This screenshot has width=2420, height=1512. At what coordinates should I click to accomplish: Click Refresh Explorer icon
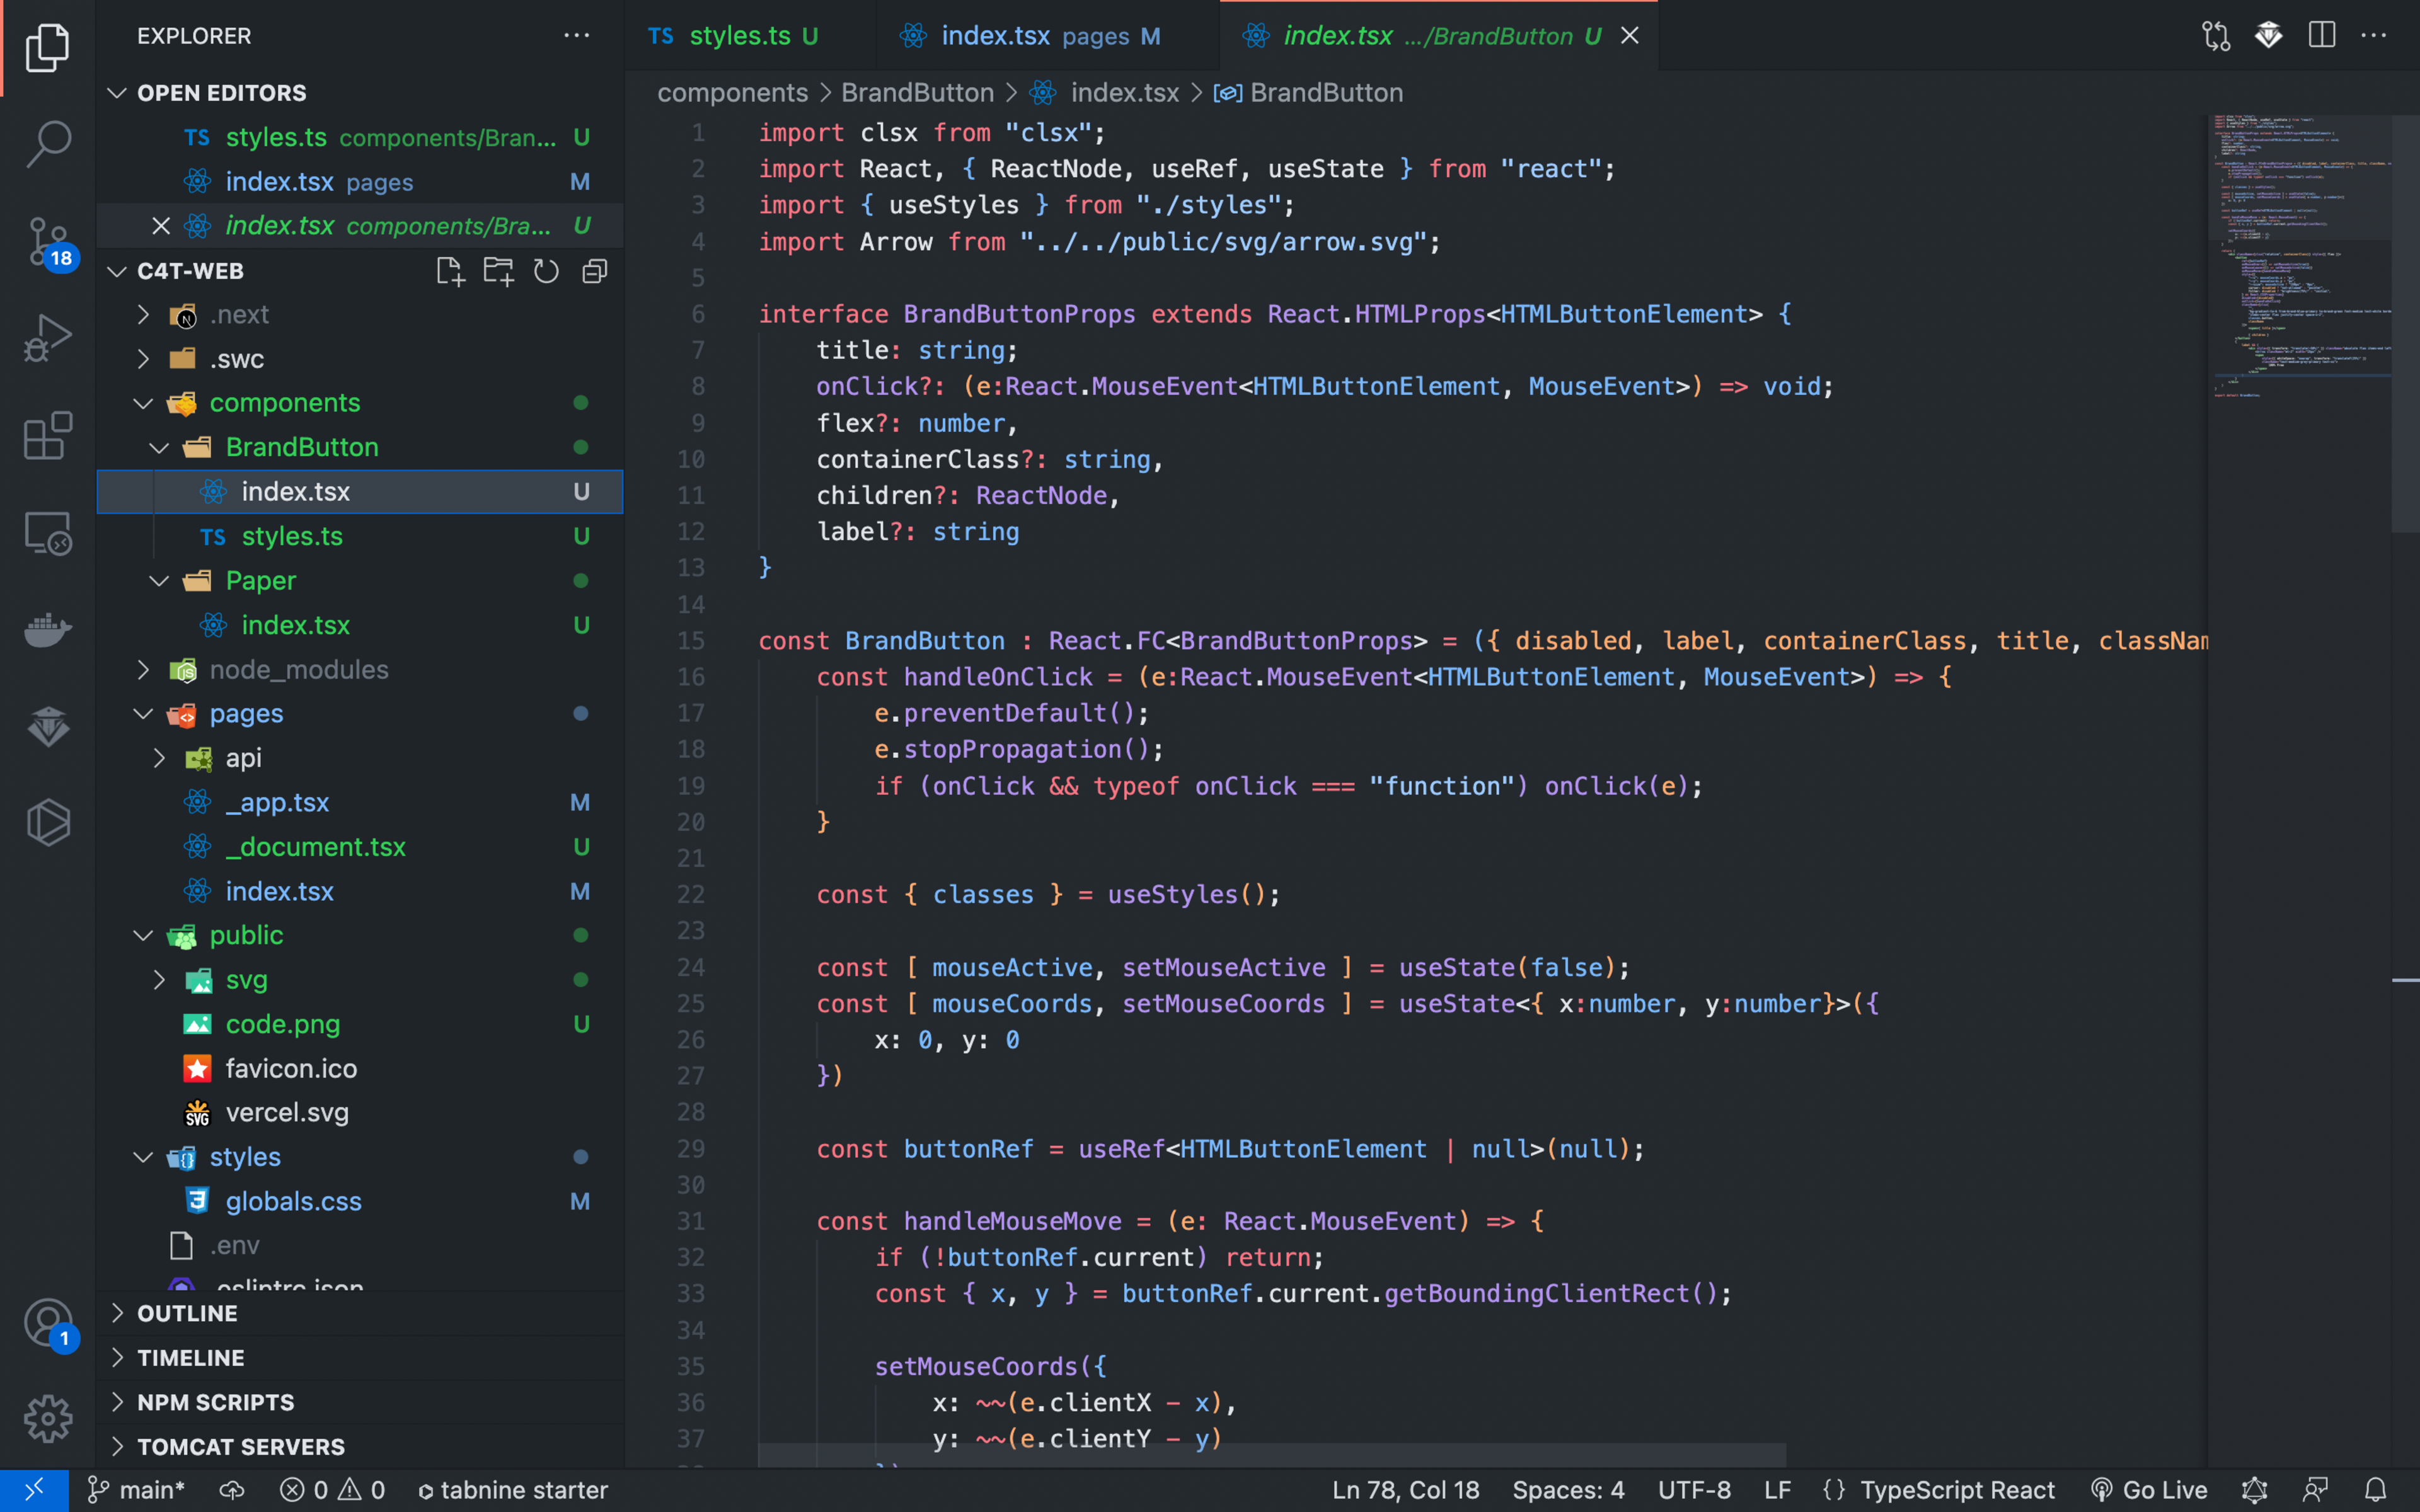pos(546,271)
